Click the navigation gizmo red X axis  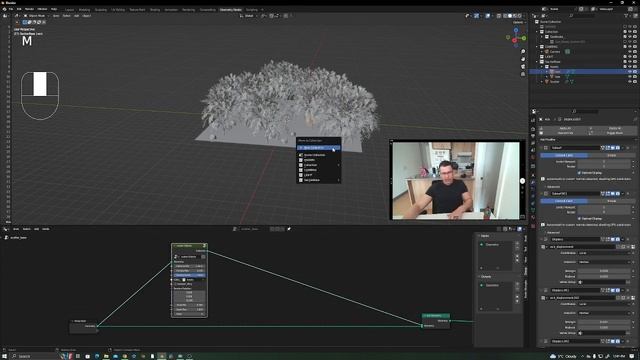(514, 40)
